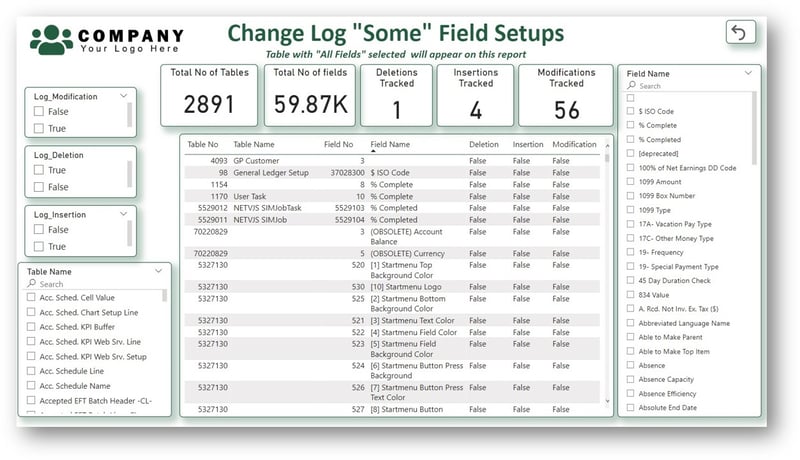
Task: Click the Deletions Tracked card
Action: [396, 95]
